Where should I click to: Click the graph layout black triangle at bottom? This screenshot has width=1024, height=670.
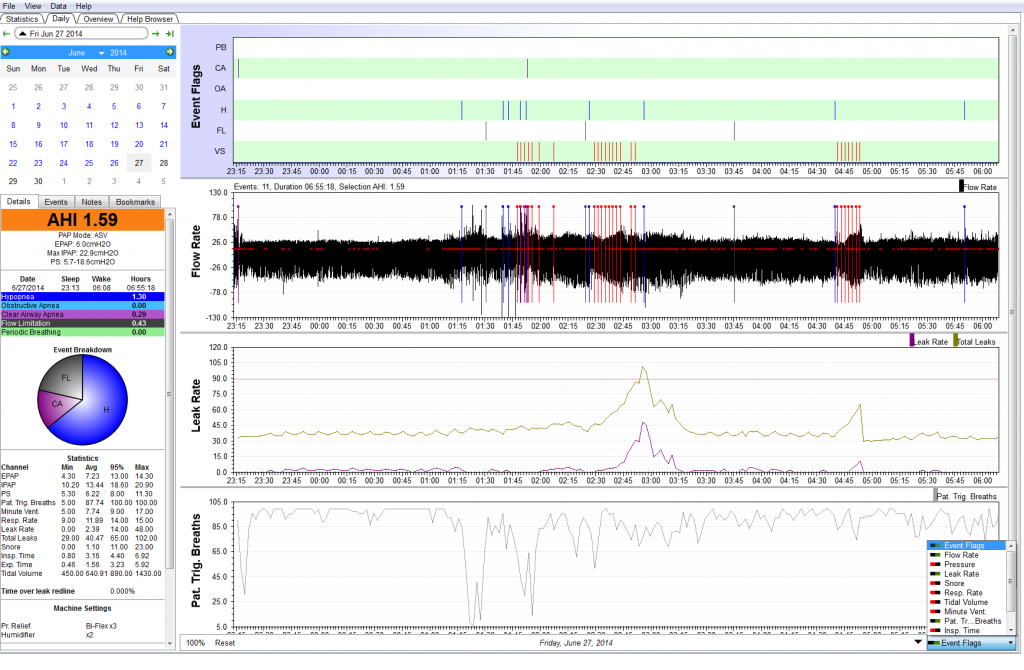click(x=918, y=643)
